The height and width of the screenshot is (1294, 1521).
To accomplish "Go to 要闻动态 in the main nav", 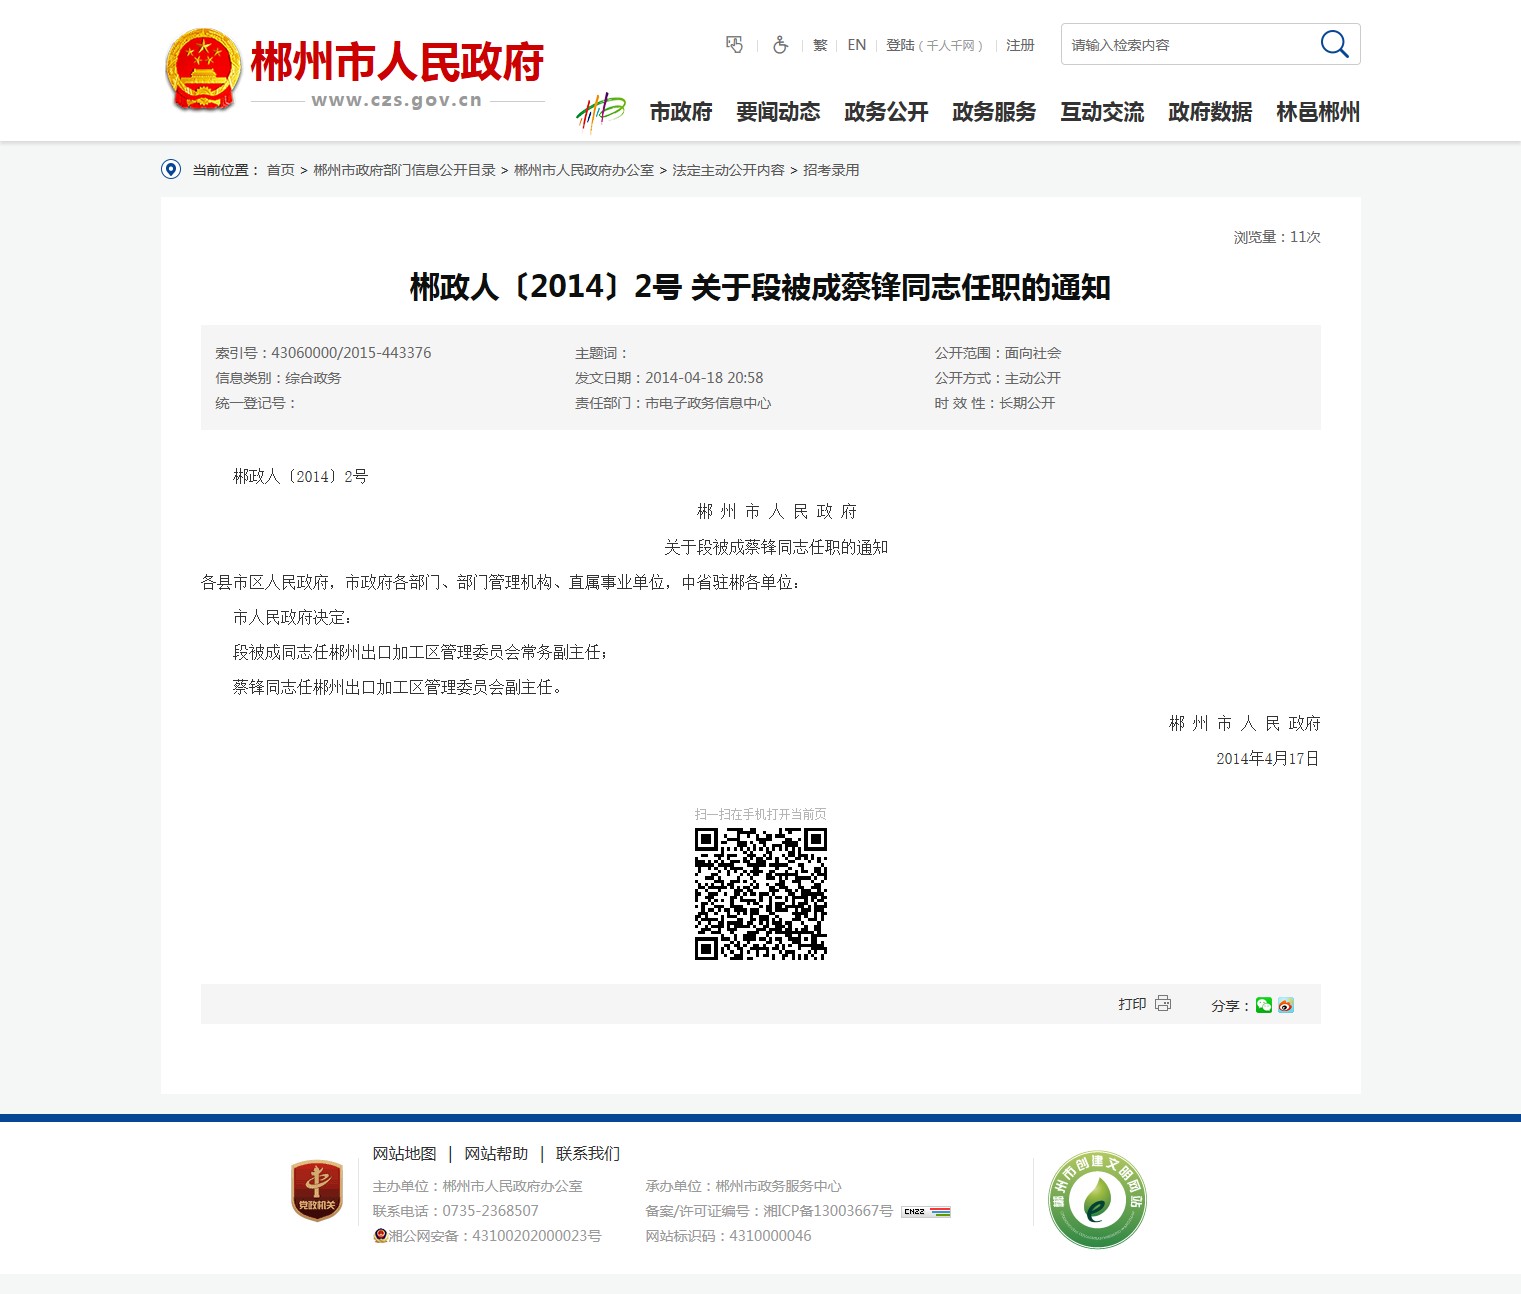I will 778,112.
